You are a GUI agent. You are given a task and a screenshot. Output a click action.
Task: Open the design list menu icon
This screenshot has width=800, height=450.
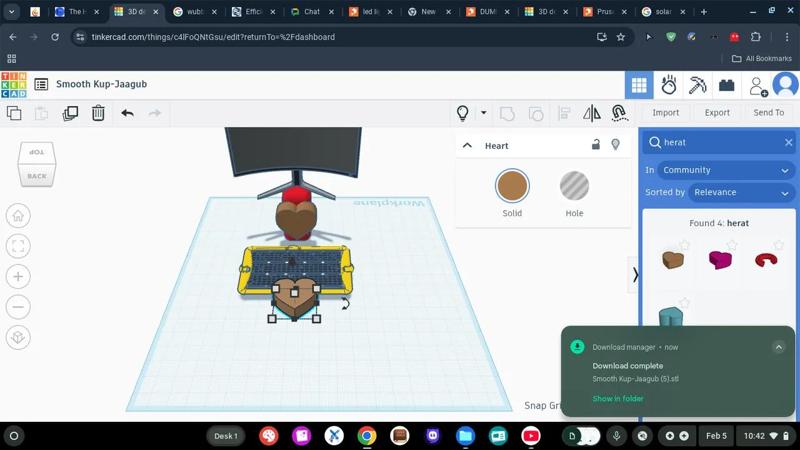point(41,84)
